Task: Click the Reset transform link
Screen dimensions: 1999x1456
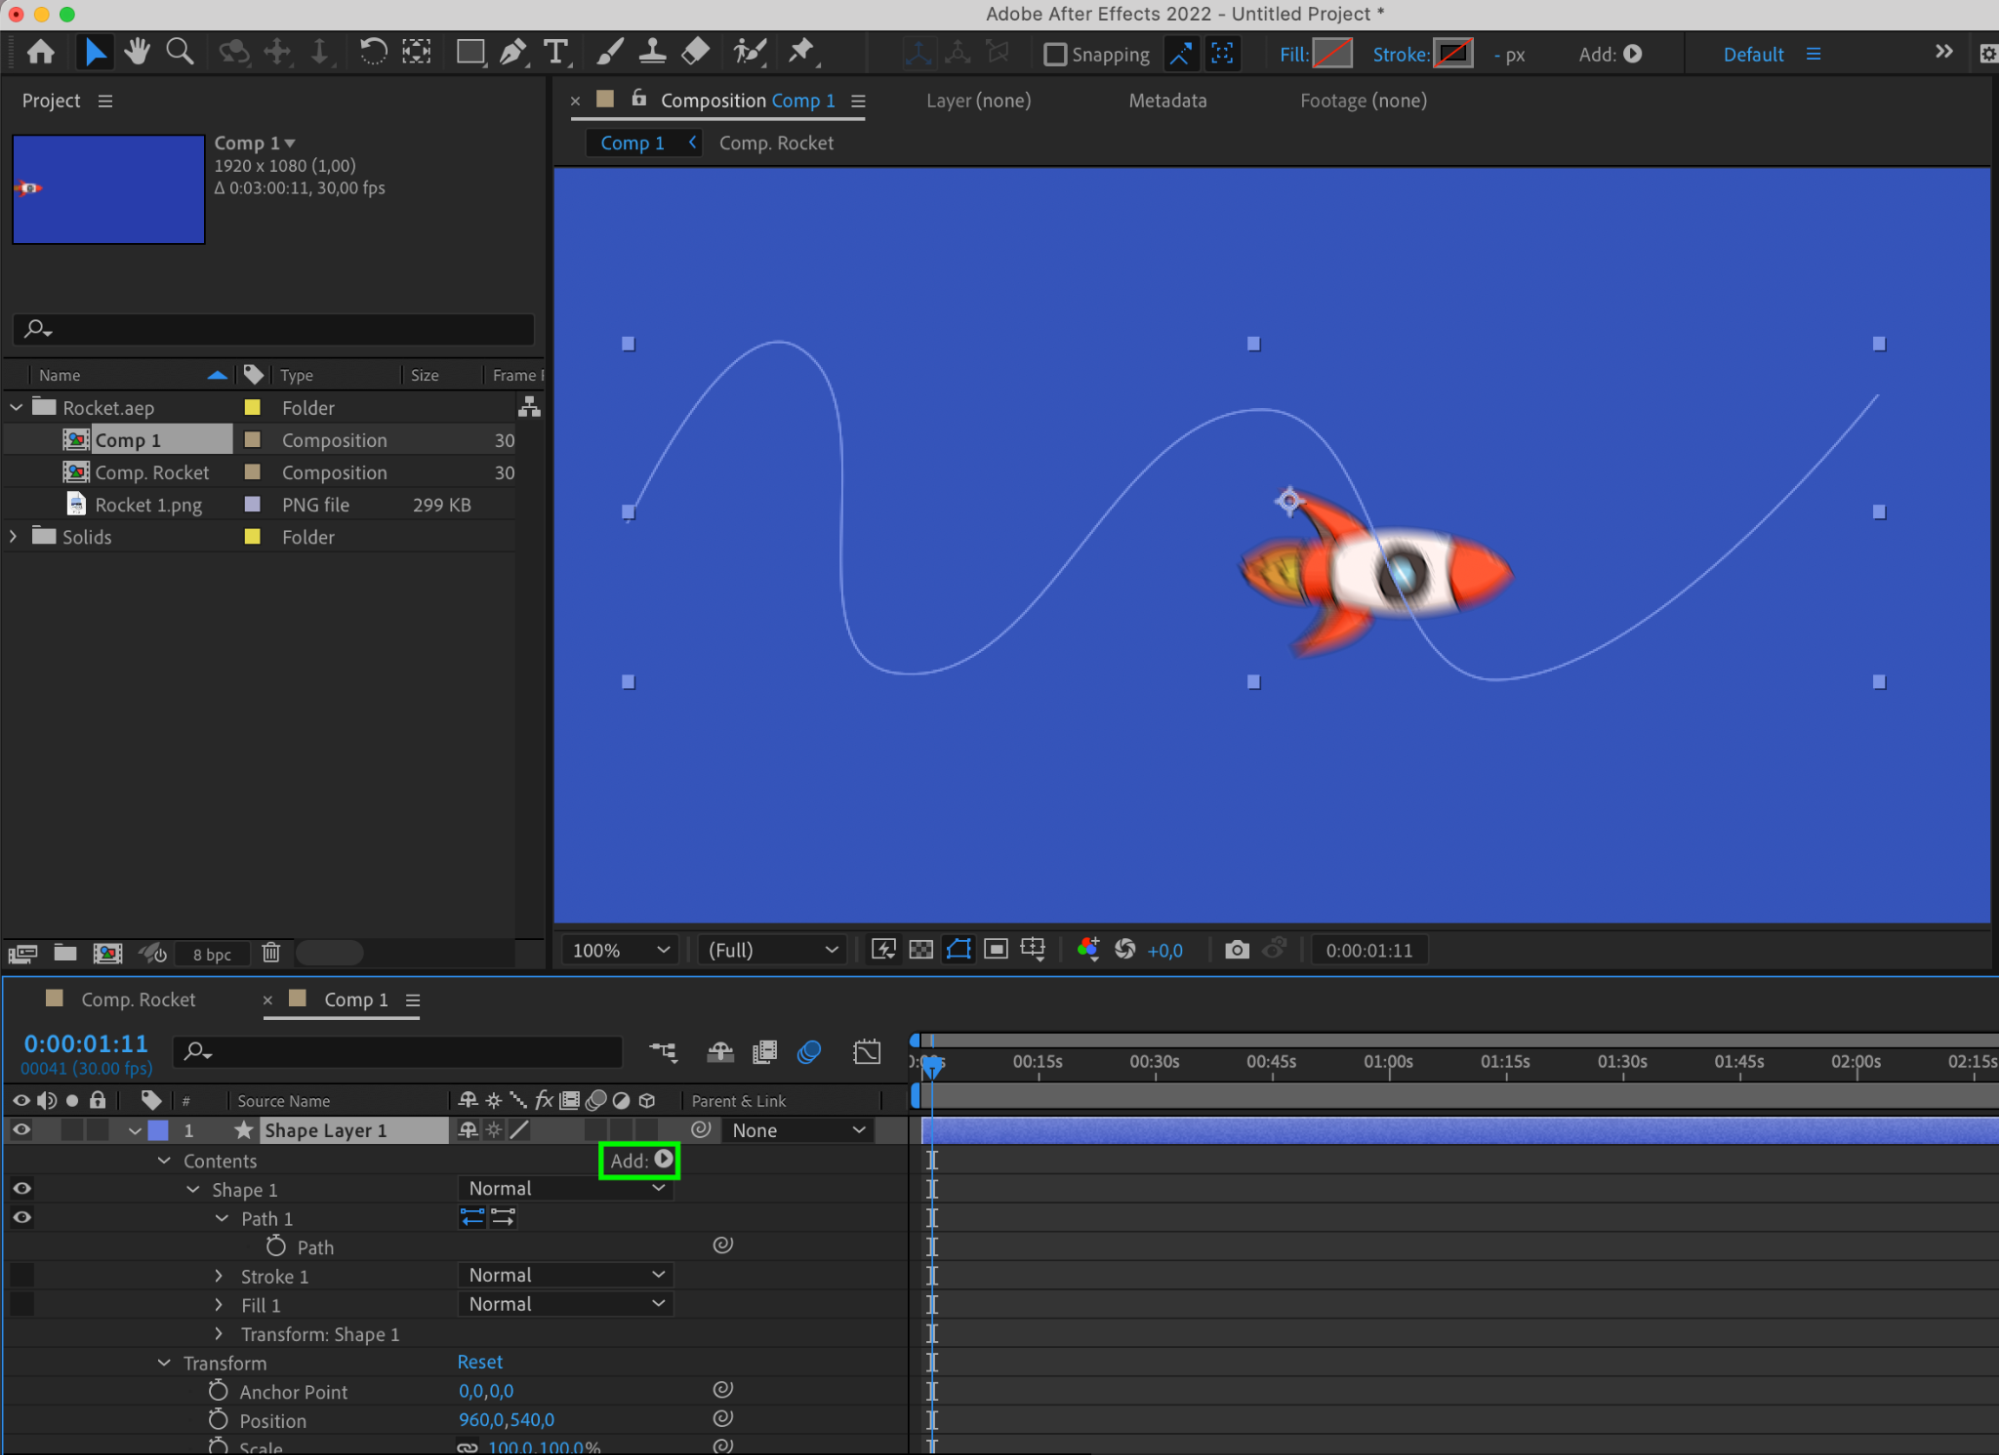Action: click(x=480, y=1362)
